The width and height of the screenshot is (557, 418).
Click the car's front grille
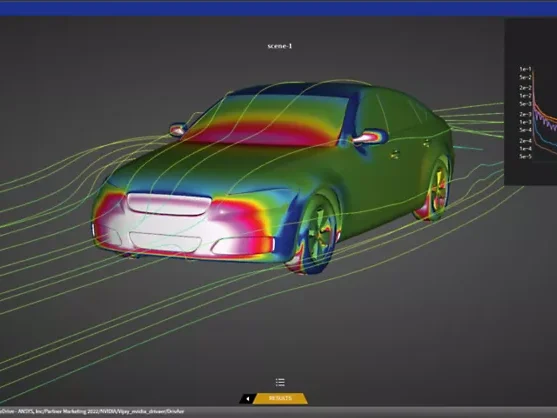tap(169, 205)
